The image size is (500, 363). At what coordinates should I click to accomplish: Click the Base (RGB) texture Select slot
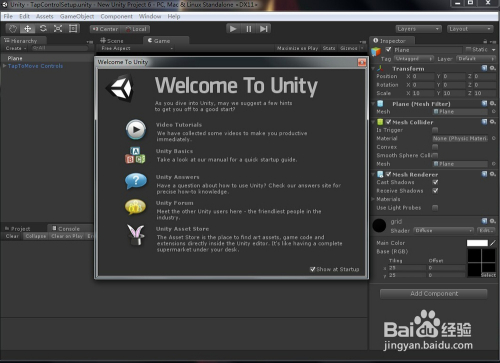point(481,263)
